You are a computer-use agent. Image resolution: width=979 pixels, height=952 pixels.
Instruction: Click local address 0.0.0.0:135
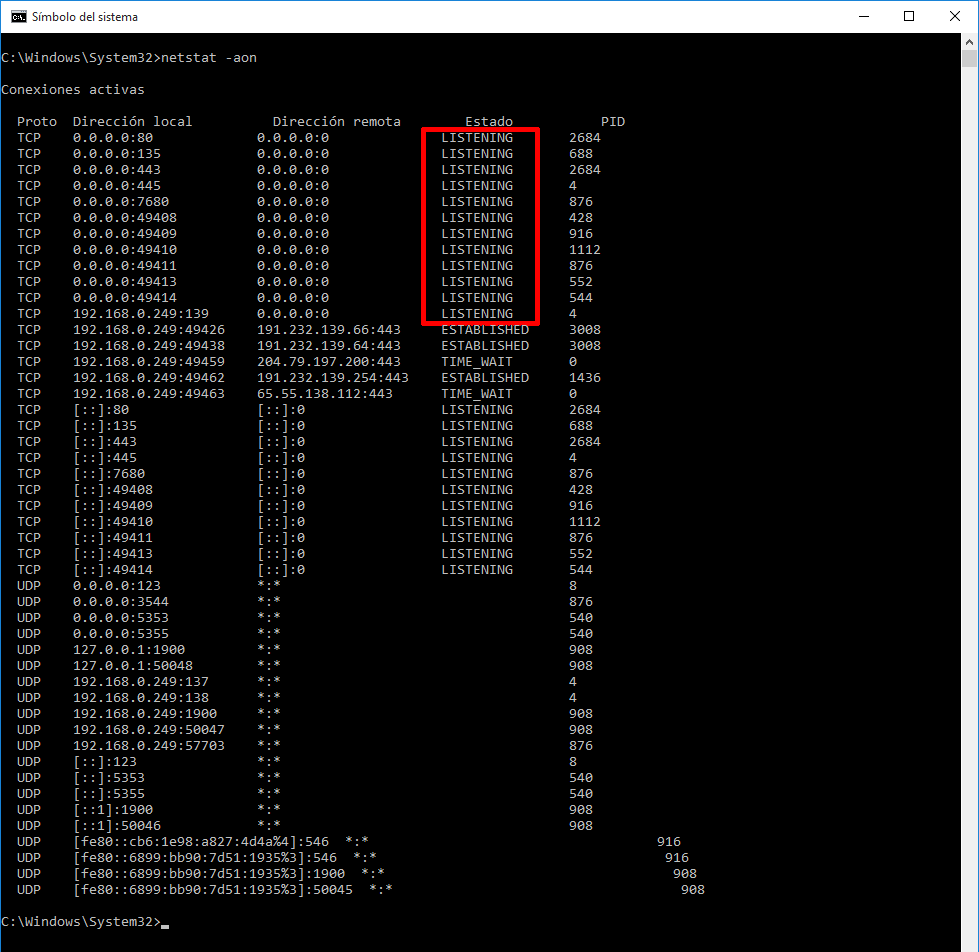tap(117, 154)
